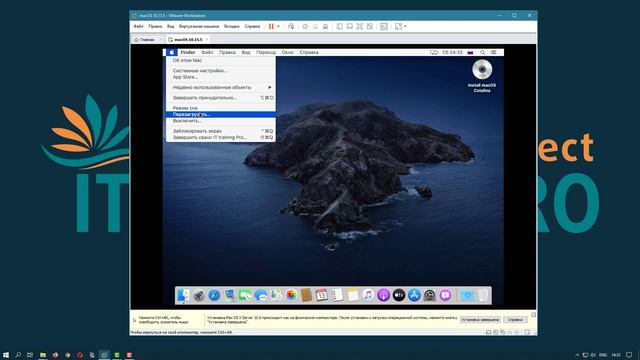Click the macOS menu bar clock 04:33
640x360 pixels.
click(x=452, y=52)
